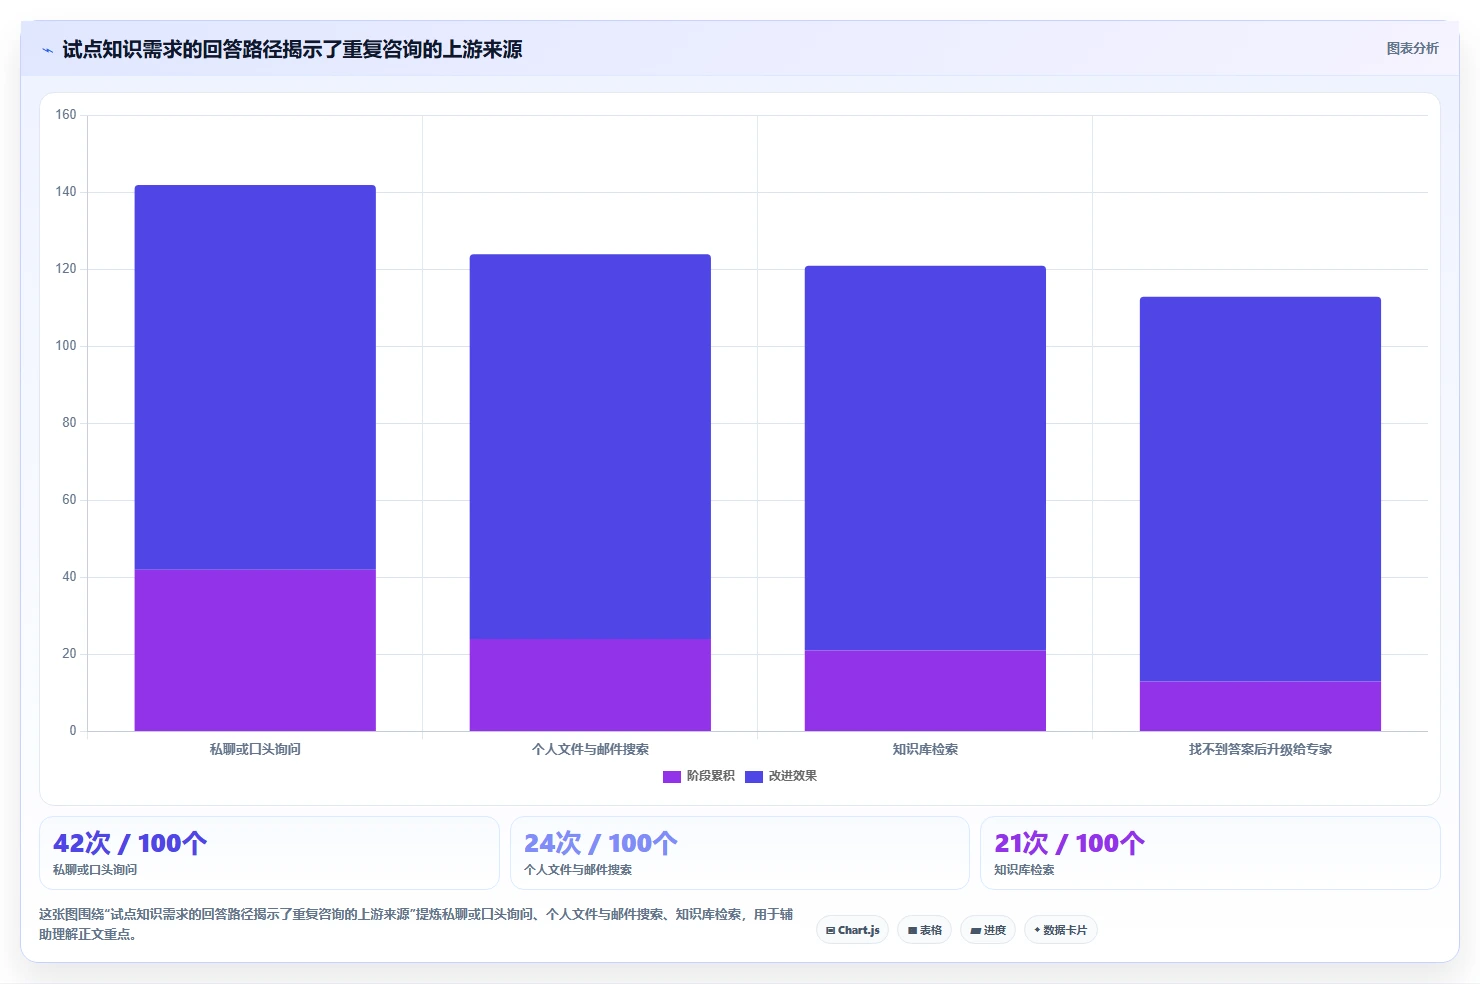
Task: Toggle the 阶段累积 legend purple swatch
Action: tap(672, 777)
